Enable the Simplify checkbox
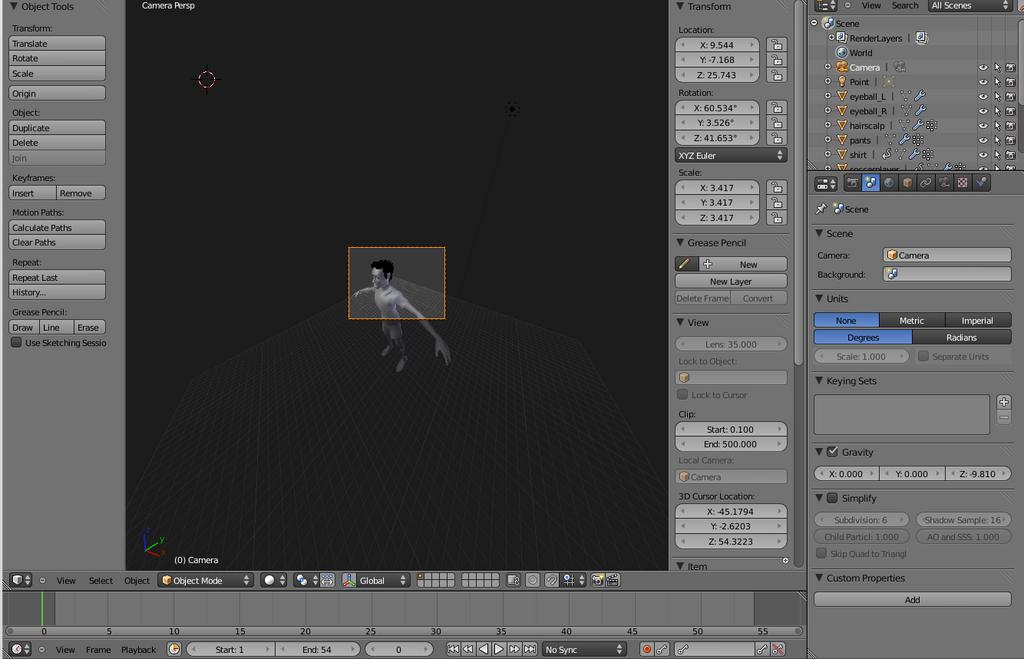 pos(832,498)
